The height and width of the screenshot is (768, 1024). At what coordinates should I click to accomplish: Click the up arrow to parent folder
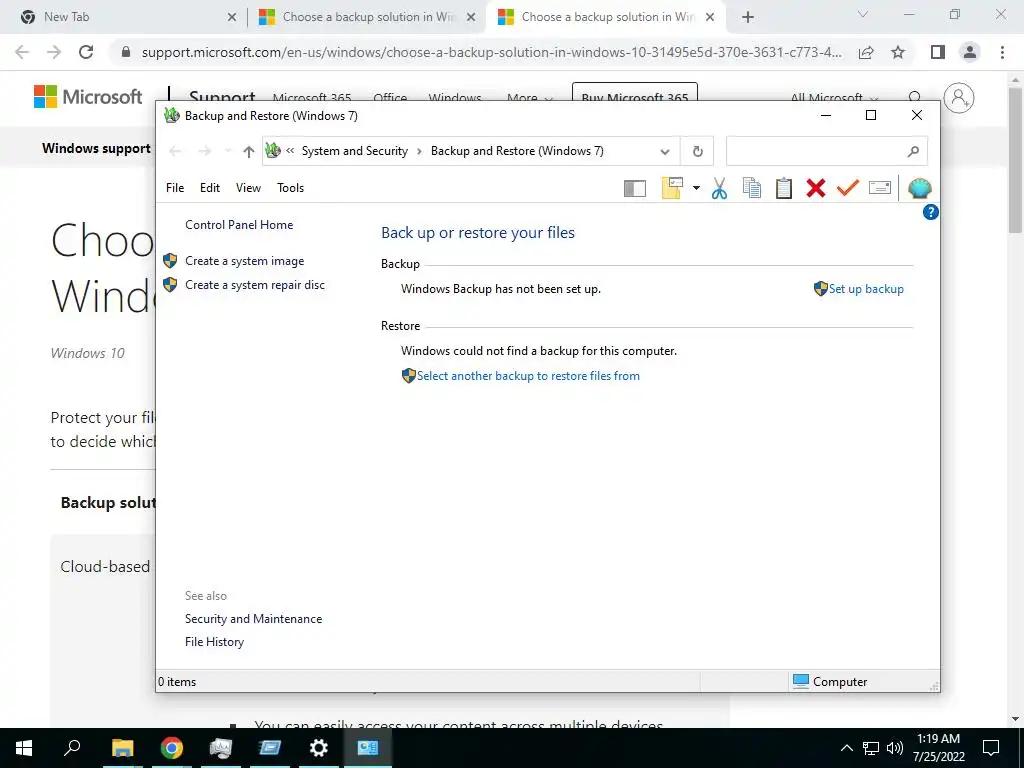248,152
